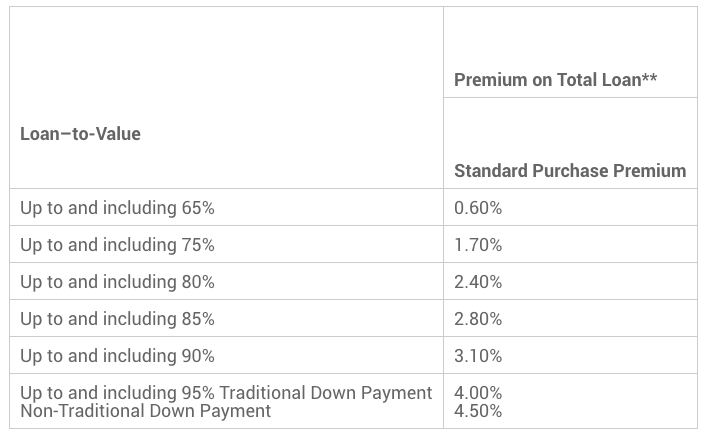Click the 4.50% premium value
The image size is (707, 438).
tap(478, 411)
